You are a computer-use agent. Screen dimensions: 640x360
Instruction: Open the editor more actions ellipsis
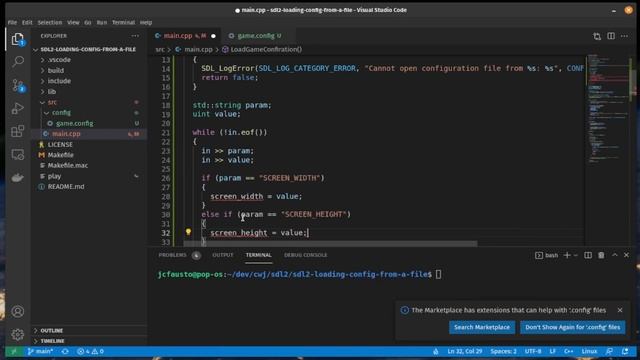[624, 36]
